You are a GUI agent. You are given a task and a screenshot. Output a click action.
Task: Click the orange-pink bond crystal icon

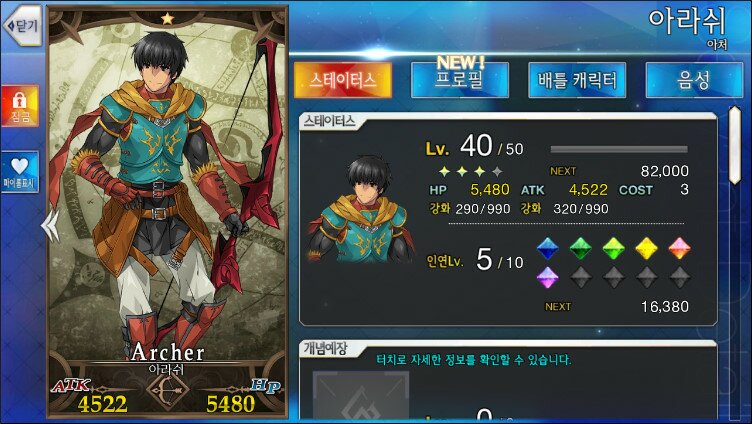pyautogui.click(x=680, y=248)
